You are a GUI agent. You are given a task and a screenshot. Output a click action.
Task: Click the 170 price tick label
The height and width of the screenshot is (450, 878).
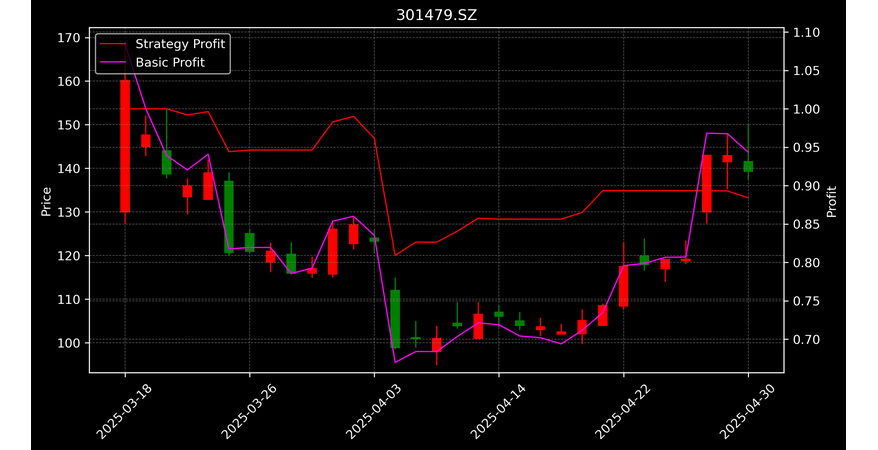pyautogui.click(x=69, y=38)
